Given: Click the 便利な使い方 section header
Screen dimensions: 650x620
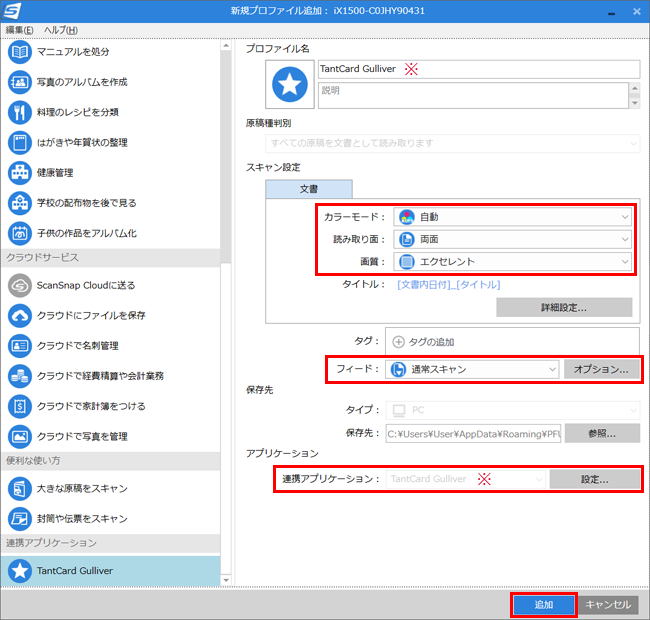Looking at the screenshot, I should (x=110, y=461).
